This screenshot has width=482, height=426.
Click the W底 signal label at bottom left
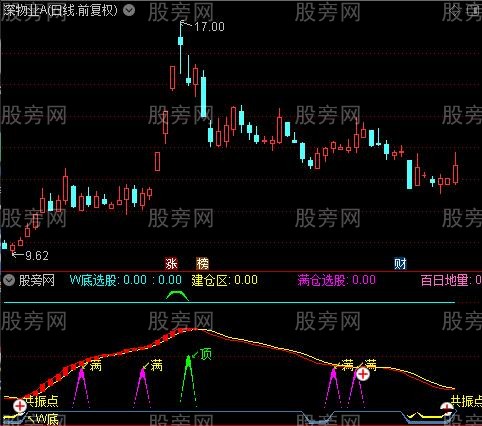click(x=47, y=419)
